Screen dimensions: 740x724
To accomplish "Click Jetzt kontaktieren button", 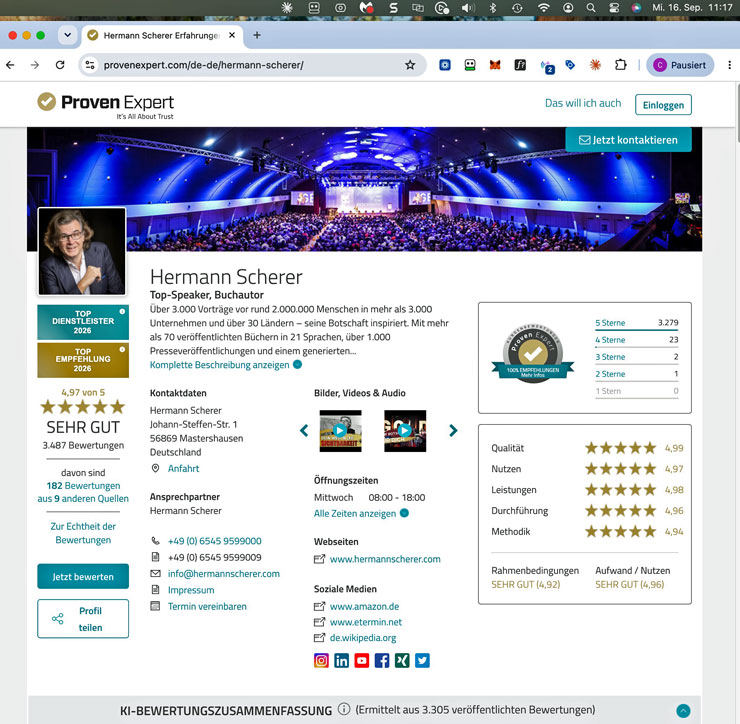I will pyautogui.click(x=628, y=140).
